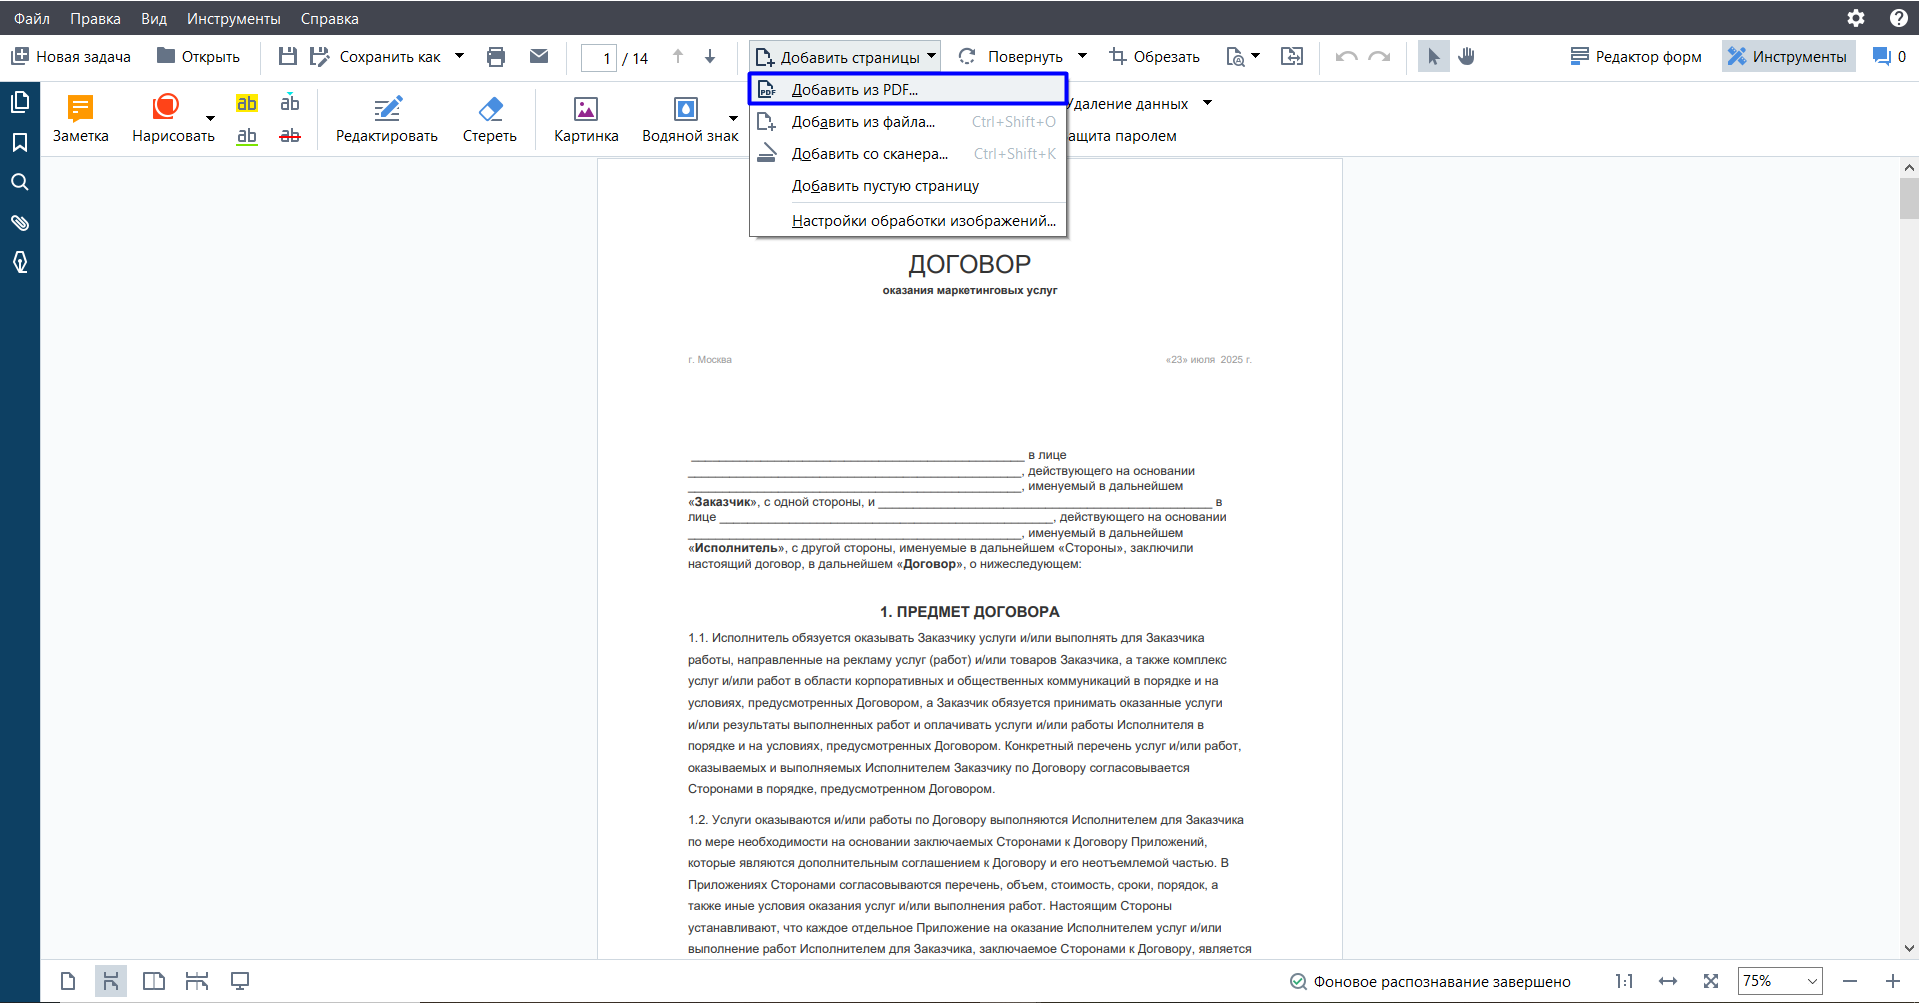The height and width of the screenshot is (1003, 1919).
Task: Zoom out with the minus icon
Action: [x=1850, y=981]
